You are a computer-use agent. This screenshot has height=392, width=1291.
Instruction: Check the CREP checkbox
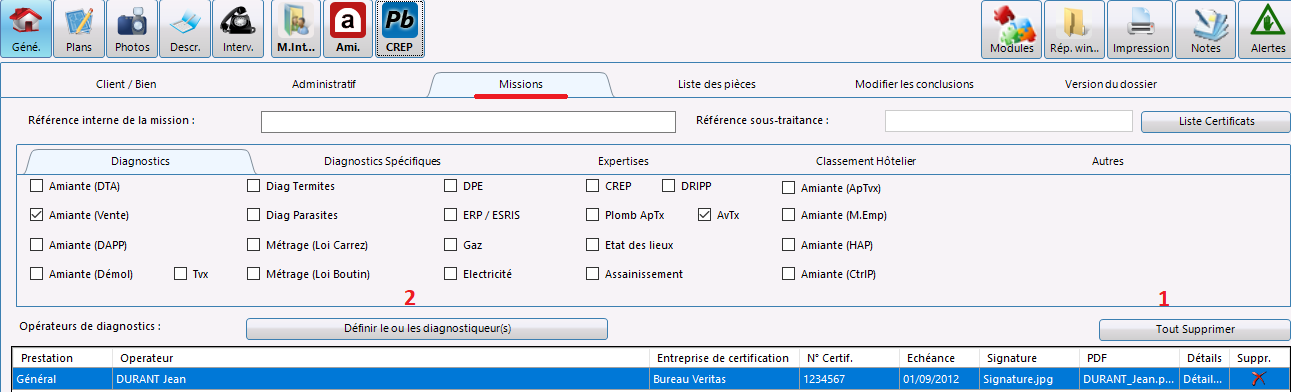pos(594,186)
